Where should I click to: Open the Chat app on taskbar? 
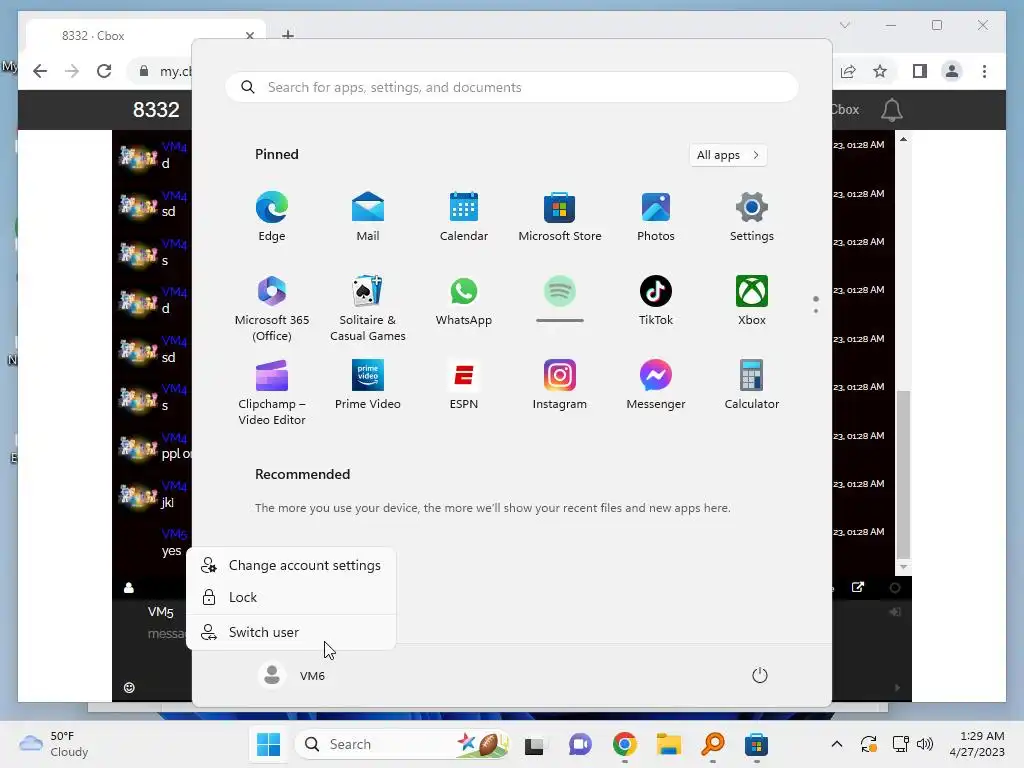[579, 744]
